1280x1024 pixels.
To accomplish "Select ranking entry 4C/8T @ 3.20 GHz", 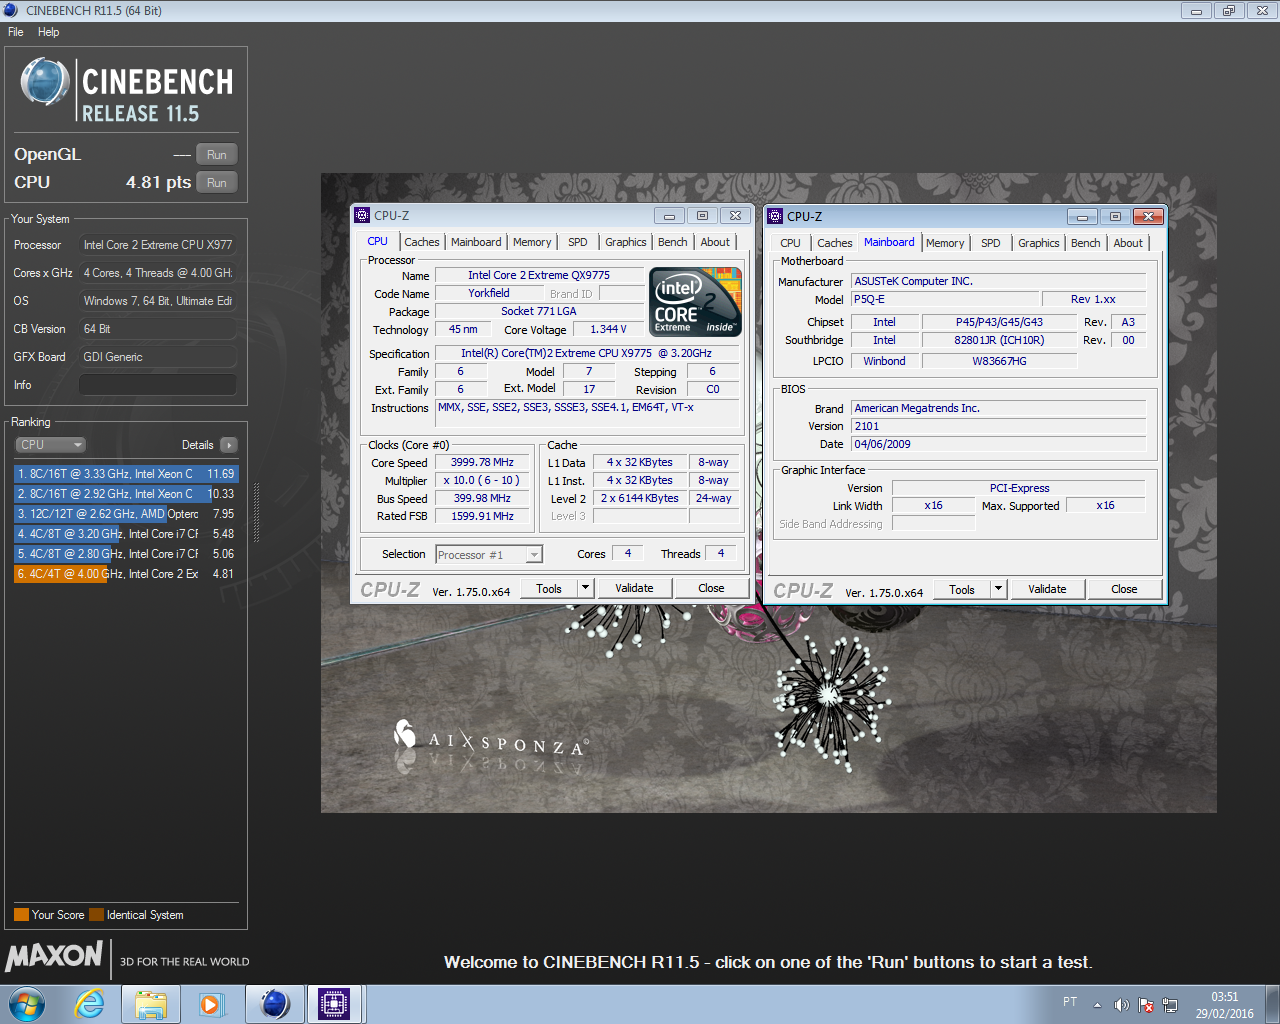I will 126,534.
